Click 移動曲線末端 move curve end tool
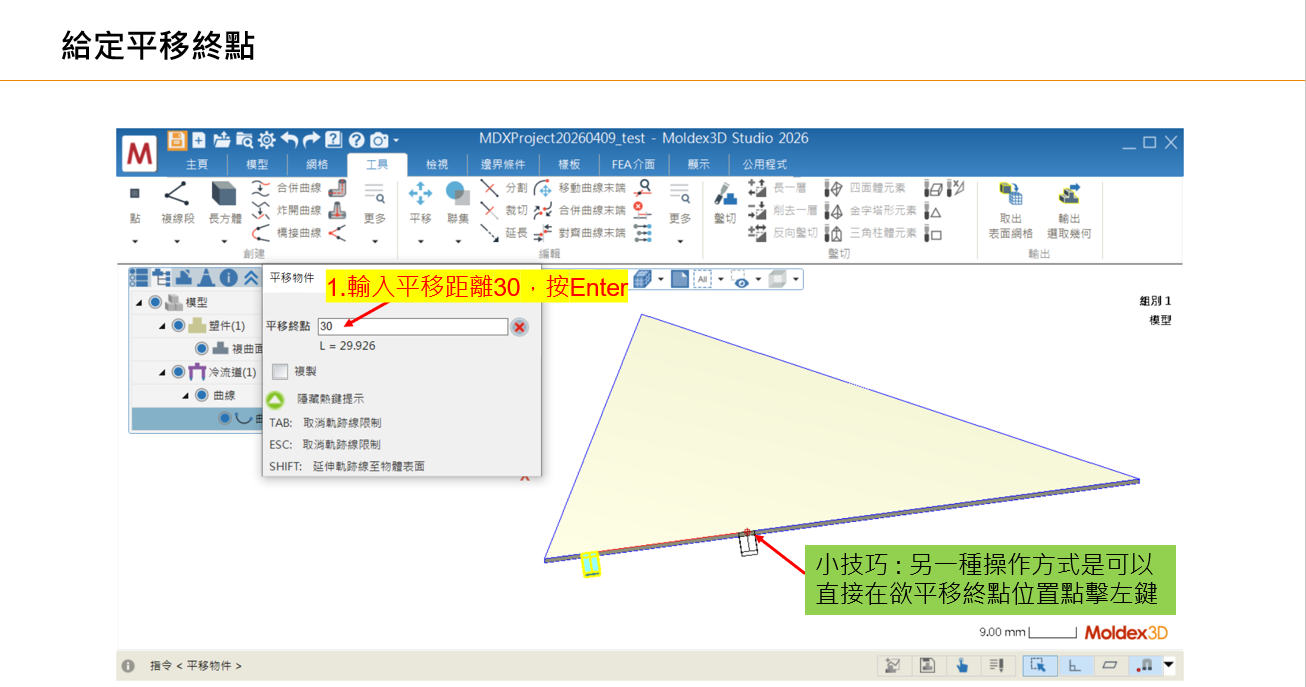 580,187
